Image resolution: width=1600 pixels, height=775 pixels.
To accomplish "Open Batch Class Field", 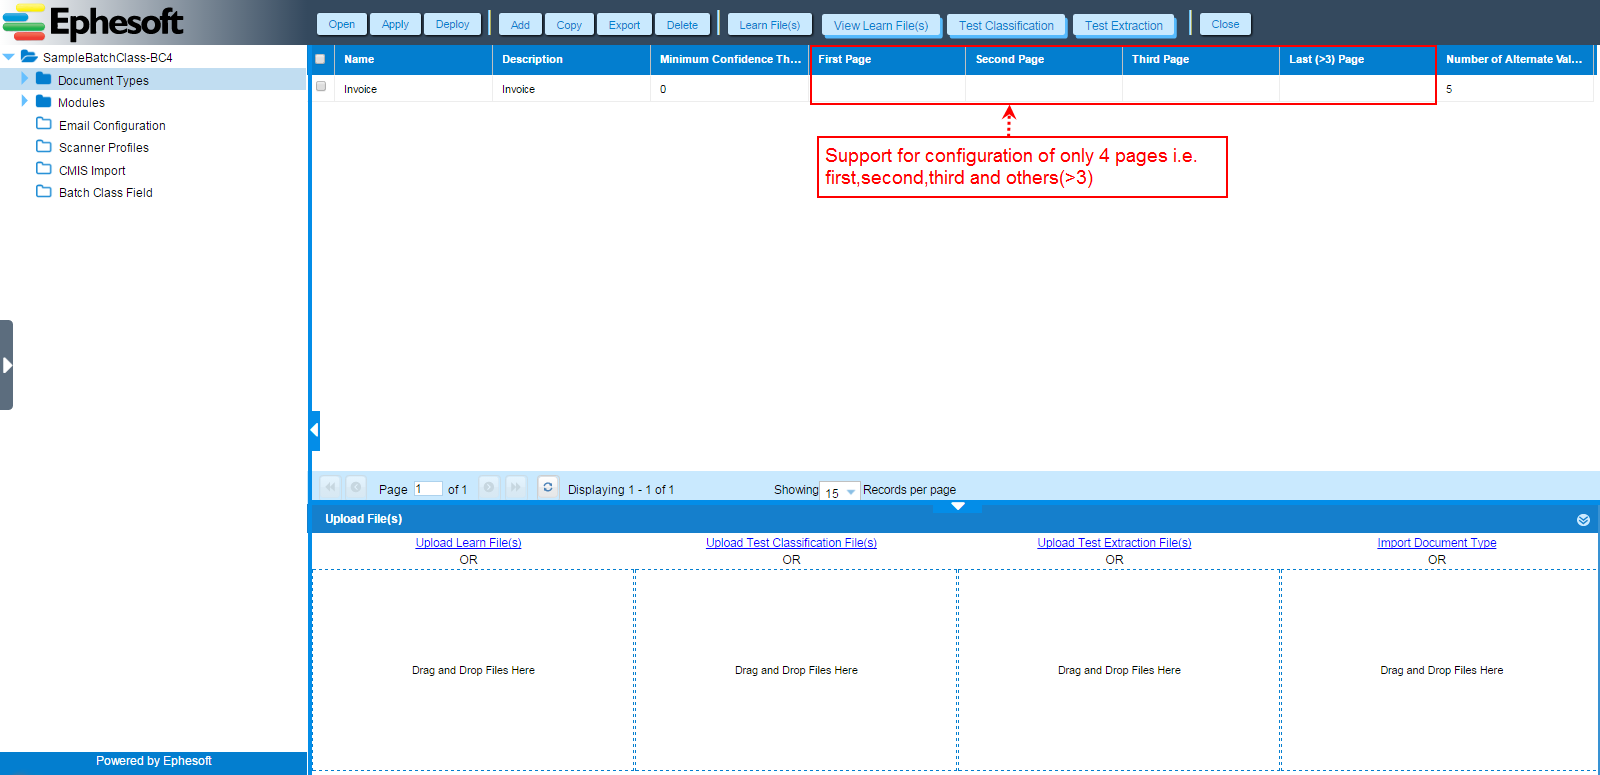I will tap(106, 192).
